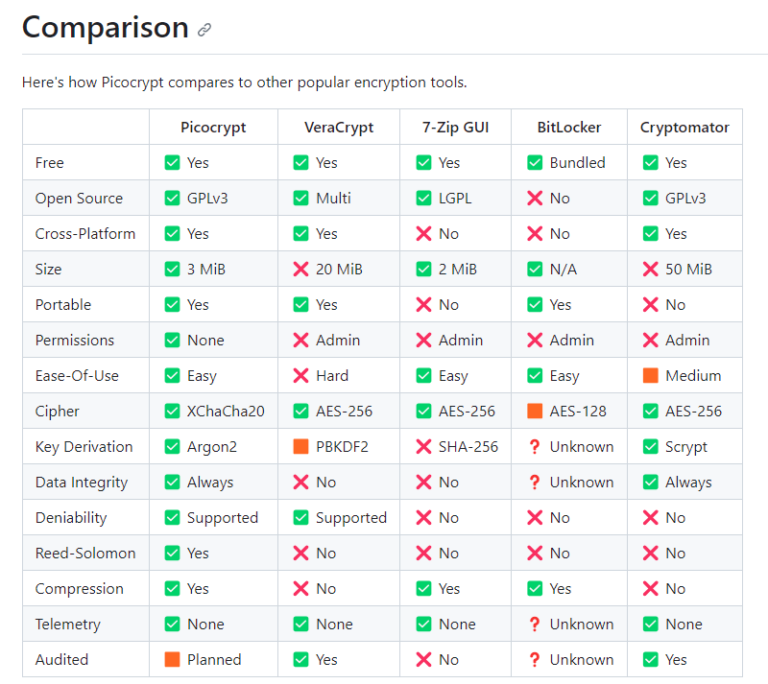
Task: Click the green check icon beside Argon2
Action: (x=172, y=447)
